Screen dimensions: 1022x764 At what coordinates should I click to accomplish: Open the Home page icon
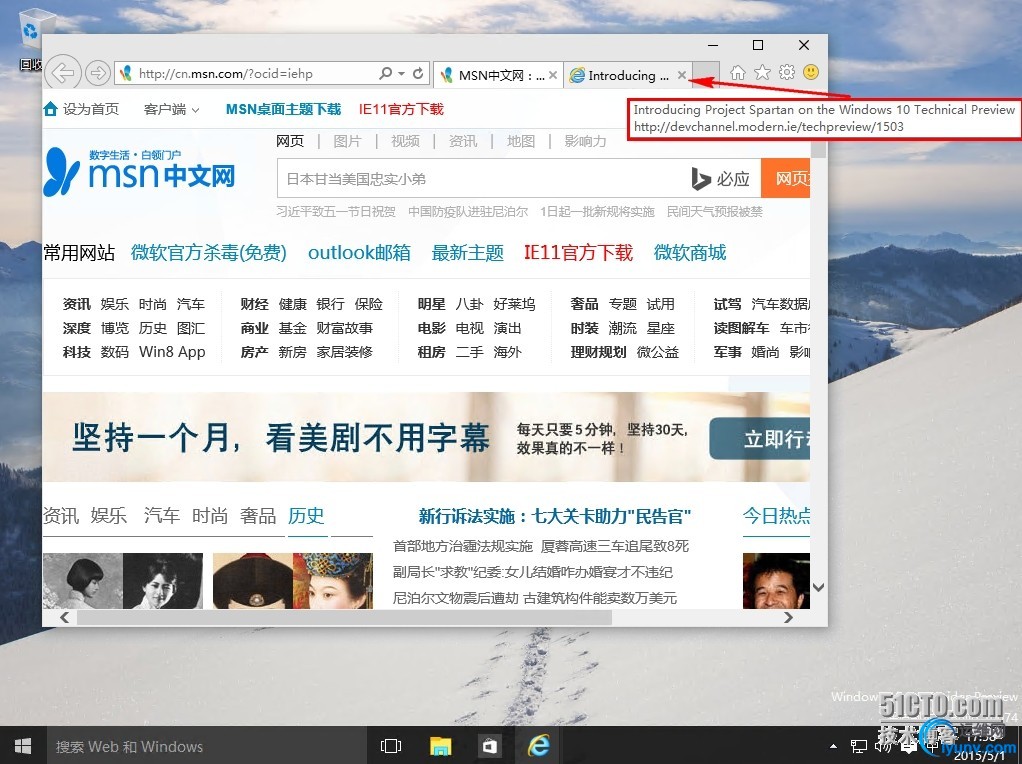[x=737, y=72]
